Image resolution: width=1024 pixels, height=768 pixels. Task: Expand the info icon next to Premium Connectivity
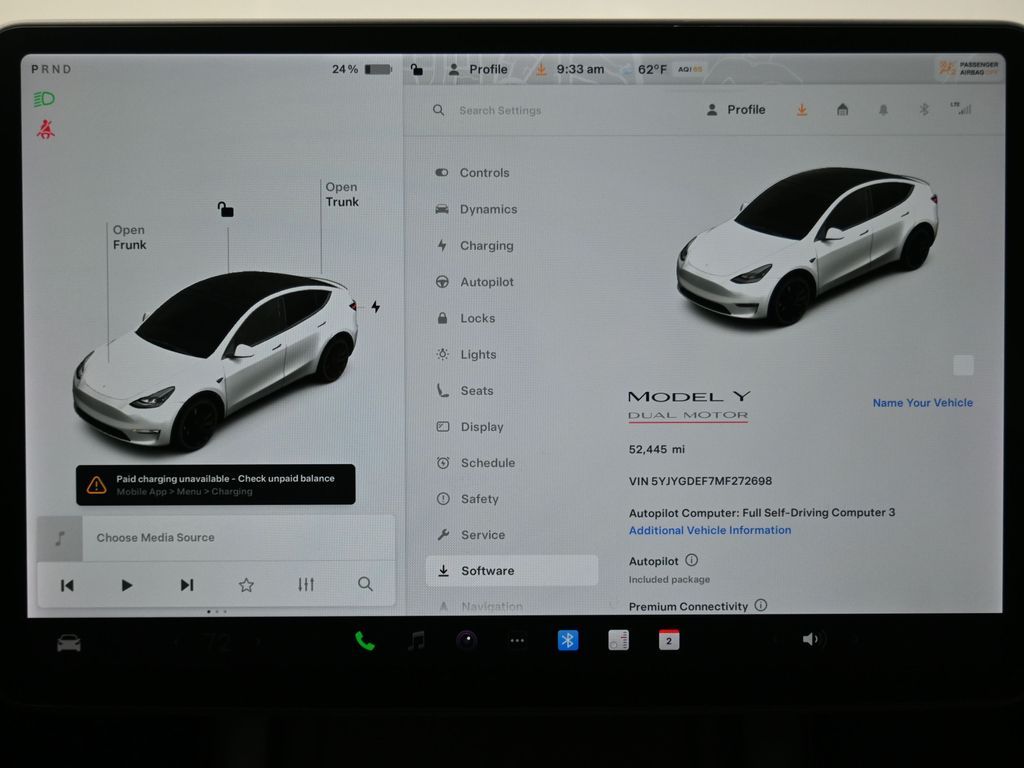point(761,605)
